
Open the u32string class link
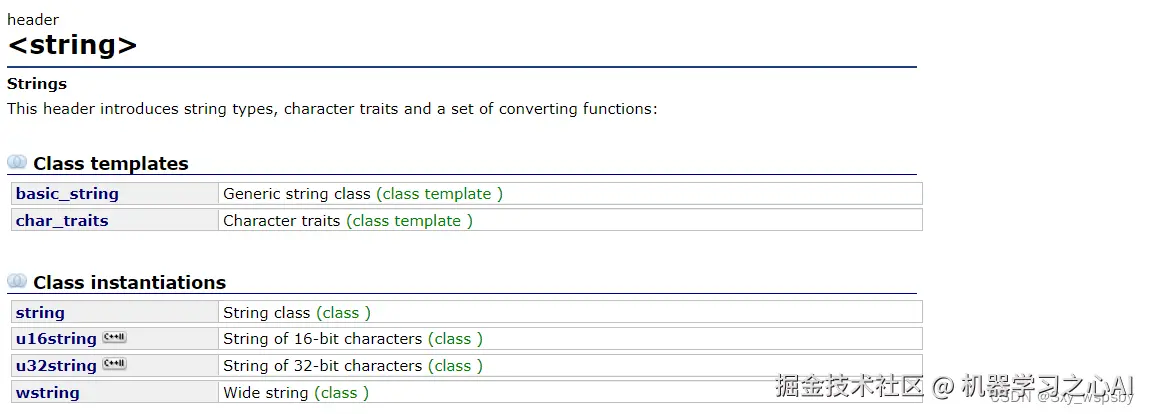point(56,366)
